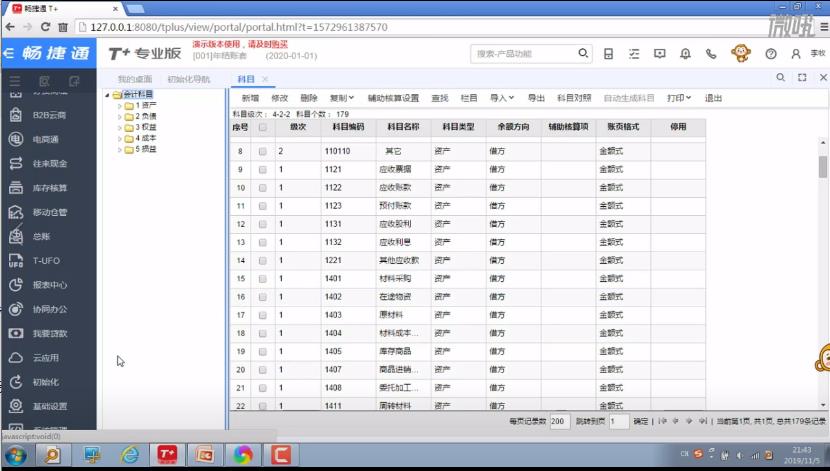Screen dimensions: 830x471
Task: Click the 每页记录数 input field
Action: coord(560,421)
